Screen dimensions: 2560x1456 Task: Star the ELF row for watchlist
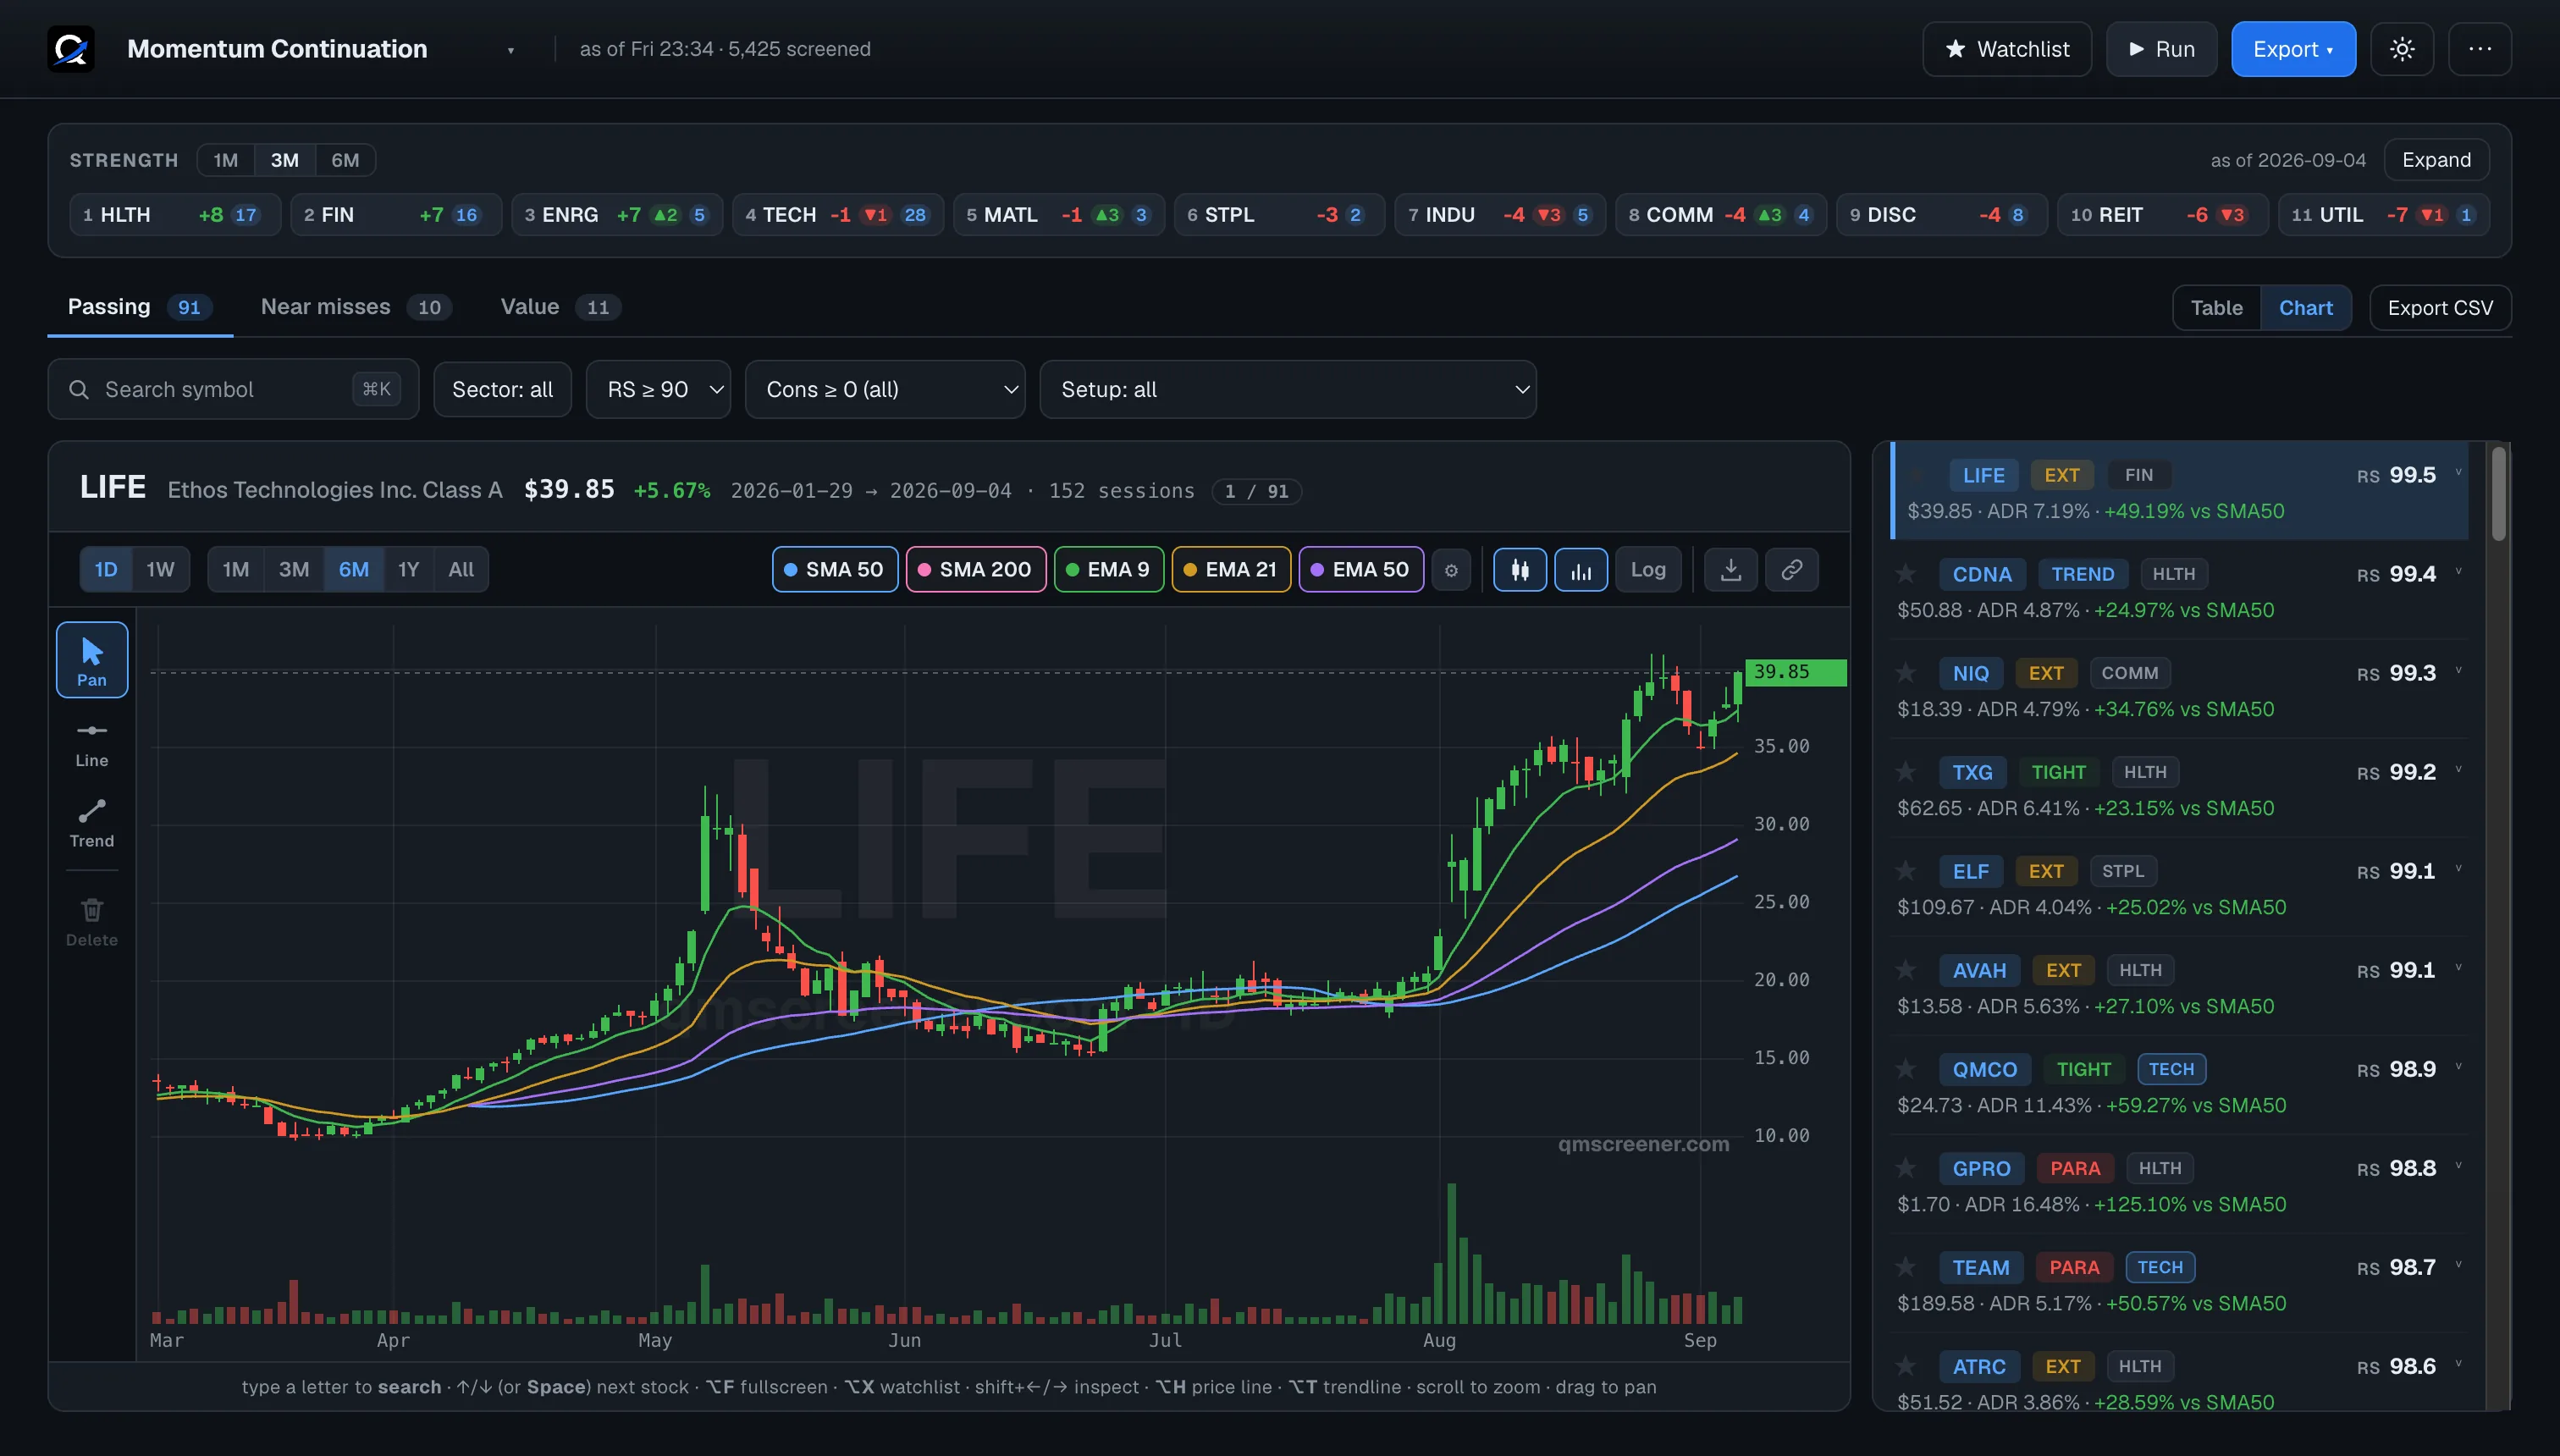pos(1906,870)
